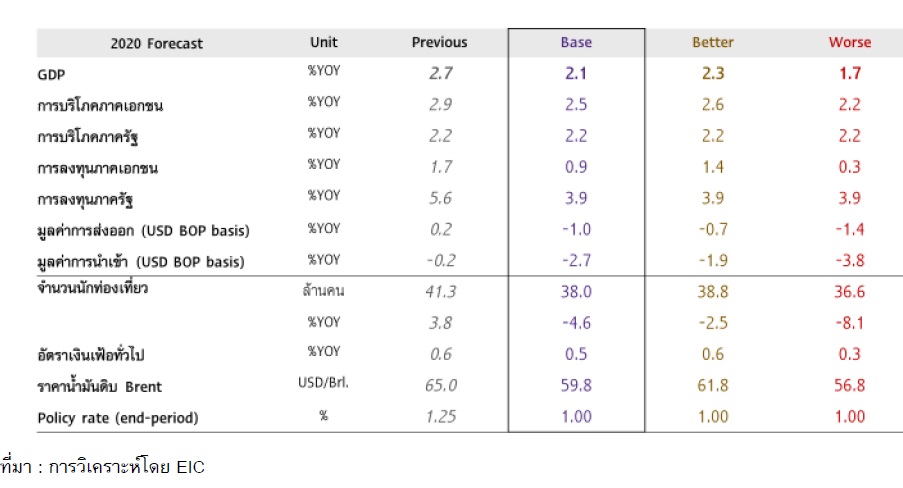Click the export value (USD BOP basis) row label
The image size is (903, 488).
pos(142,231)
